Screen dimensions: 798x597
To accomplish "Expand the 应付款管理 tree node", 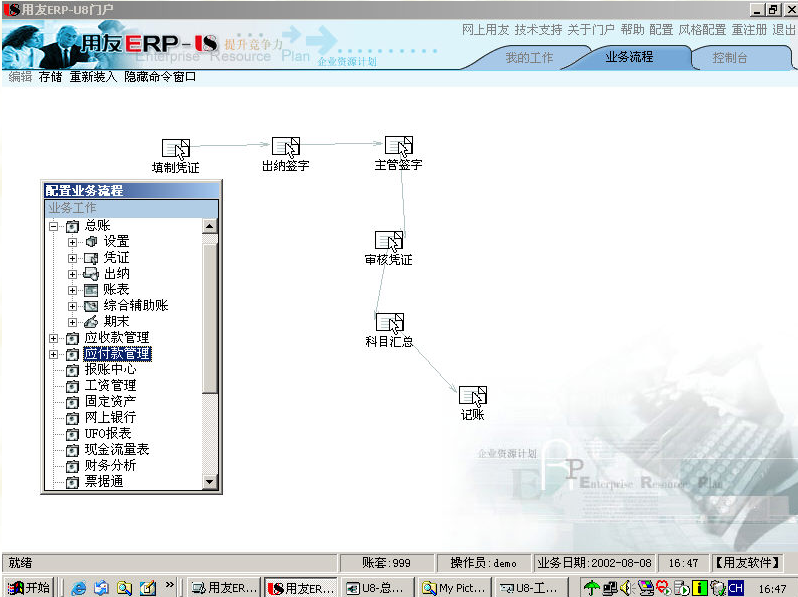I will [53, 354].
